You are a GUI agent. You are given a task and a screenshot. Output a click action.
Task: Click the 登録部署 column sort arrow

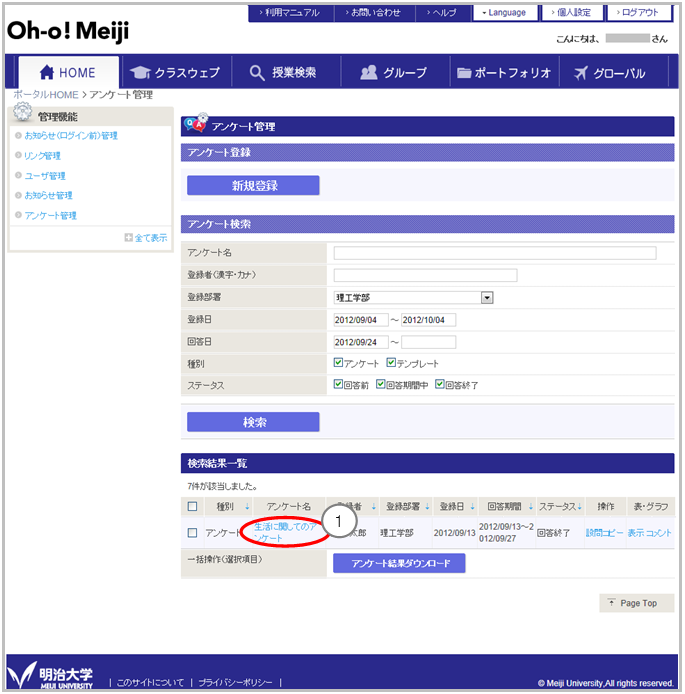point(427,506)
